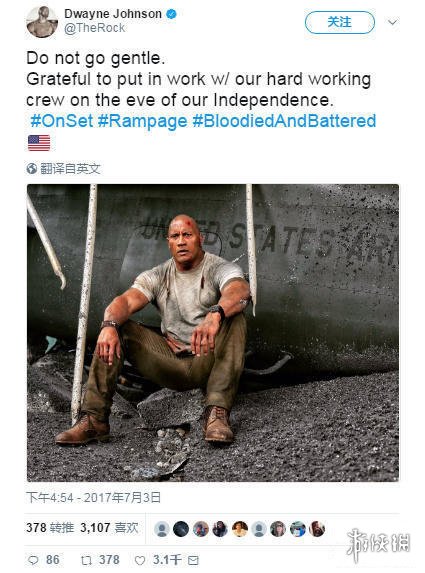Click the 关注 follow button

[x=340, y=22]
